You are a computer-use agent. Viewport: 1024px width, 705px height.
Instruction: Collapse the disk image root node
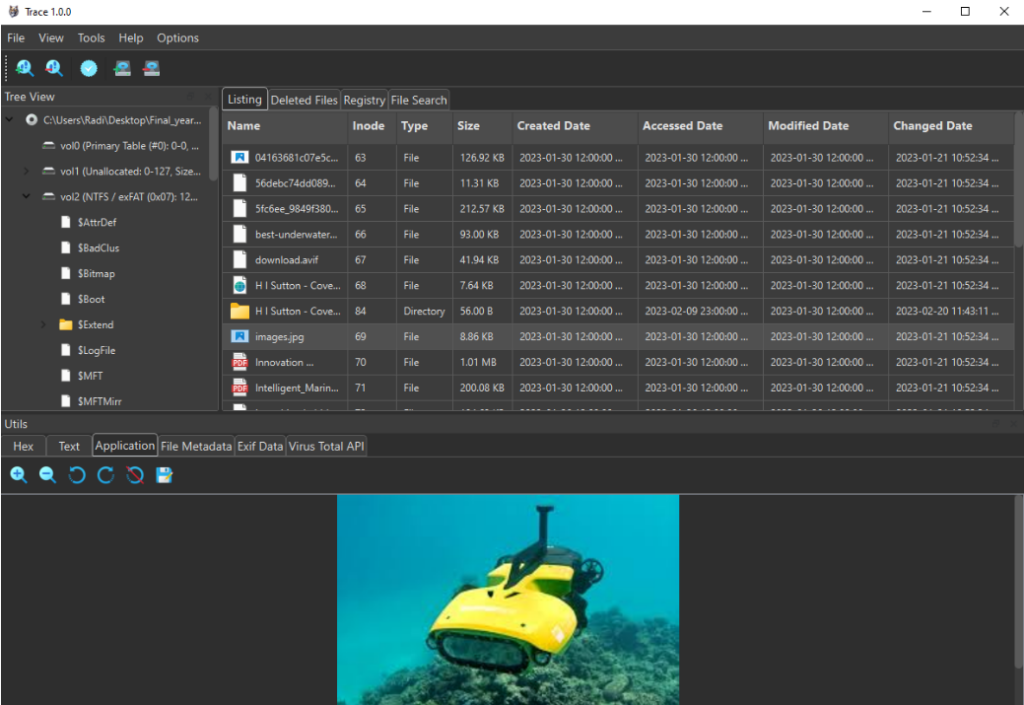(10, 120)
